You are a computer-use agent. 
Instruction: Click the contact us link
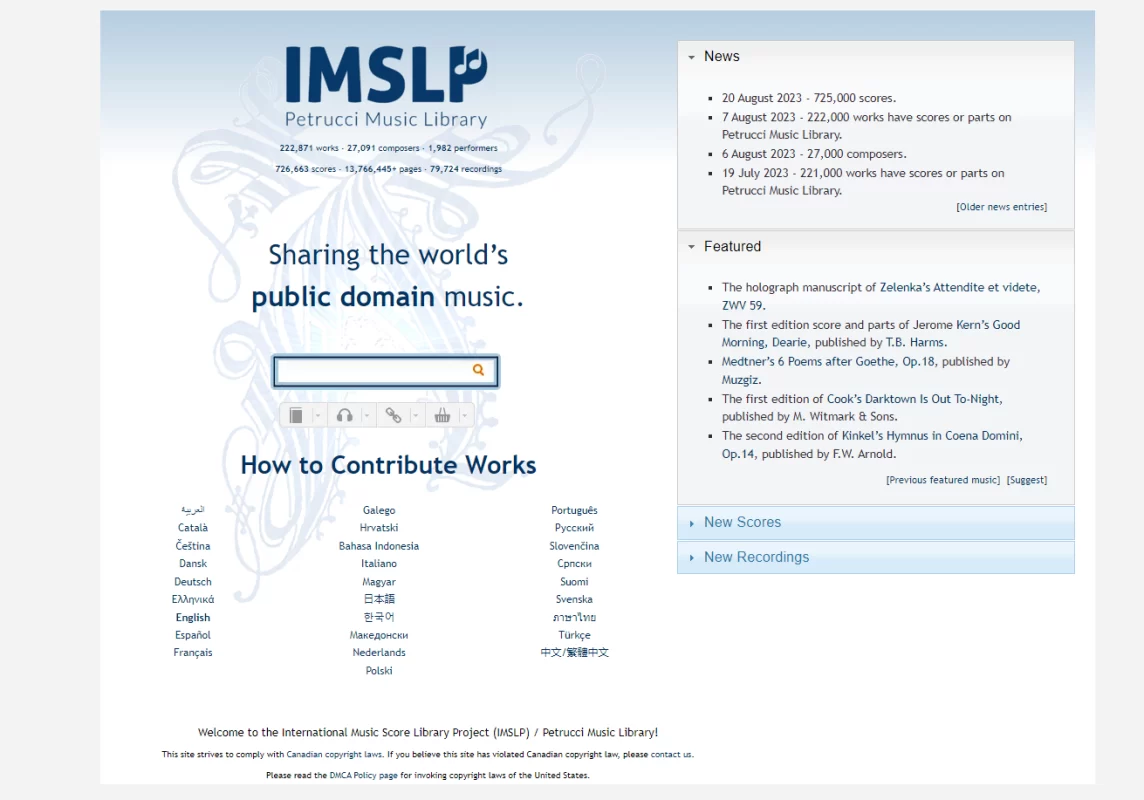[670, 755]
